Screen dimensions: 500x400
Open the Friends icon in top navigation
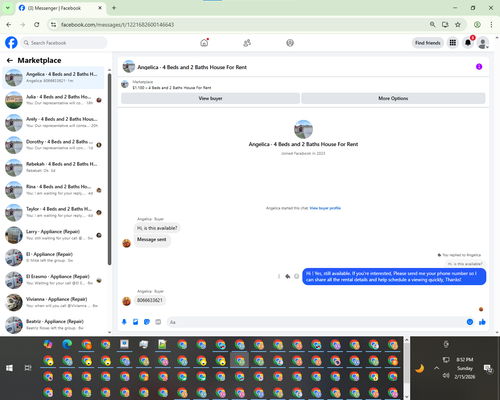[247, 43]
